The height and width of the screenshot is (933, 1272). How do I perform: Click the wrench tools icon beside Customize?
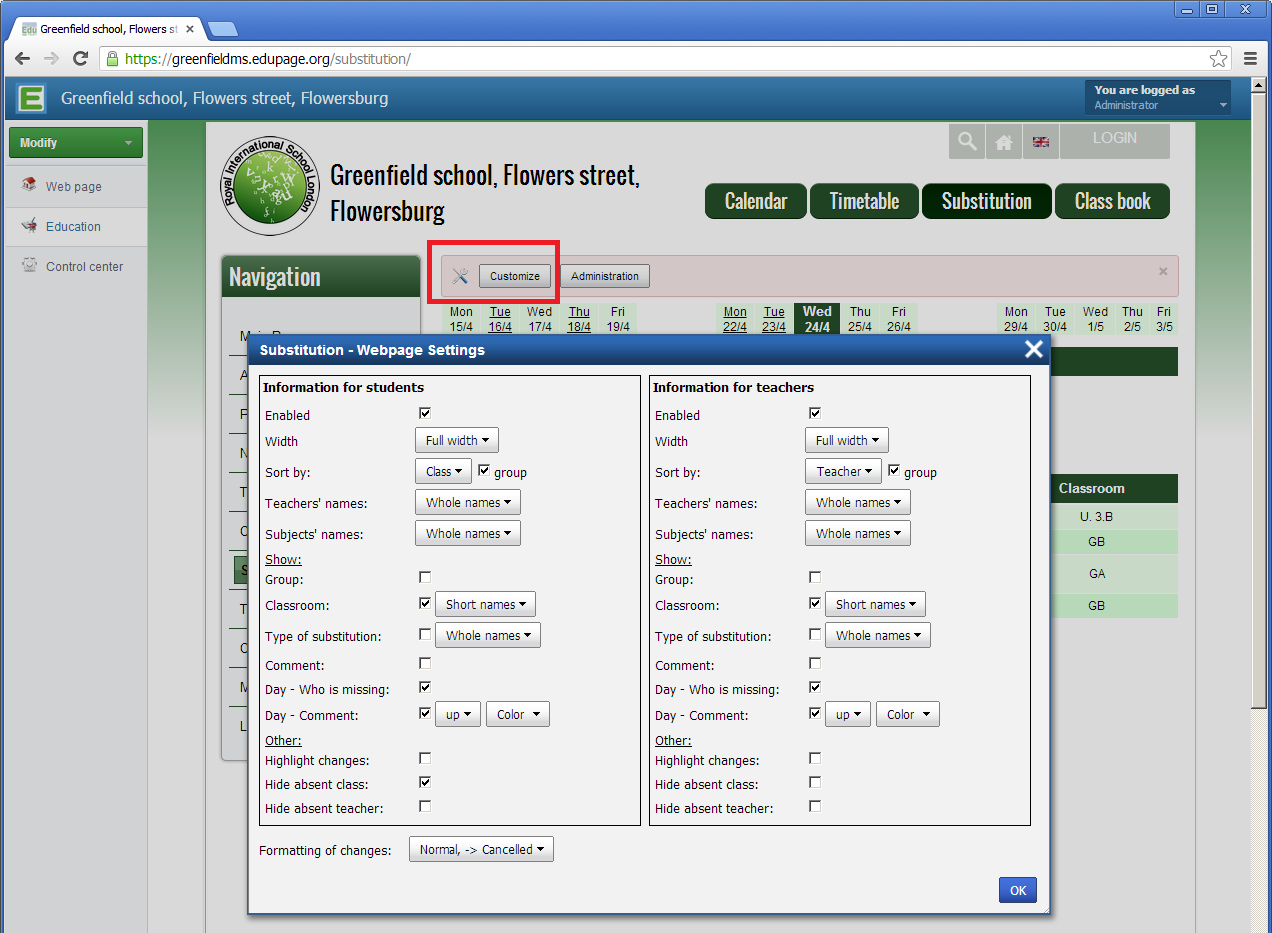click(460, 276)
